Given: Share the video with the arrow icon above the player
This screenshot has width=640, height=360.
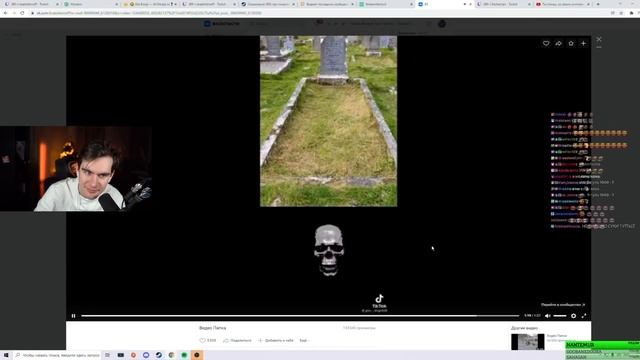Looking at the screenshot, I should pyautogui.click(x=558, y=43).
